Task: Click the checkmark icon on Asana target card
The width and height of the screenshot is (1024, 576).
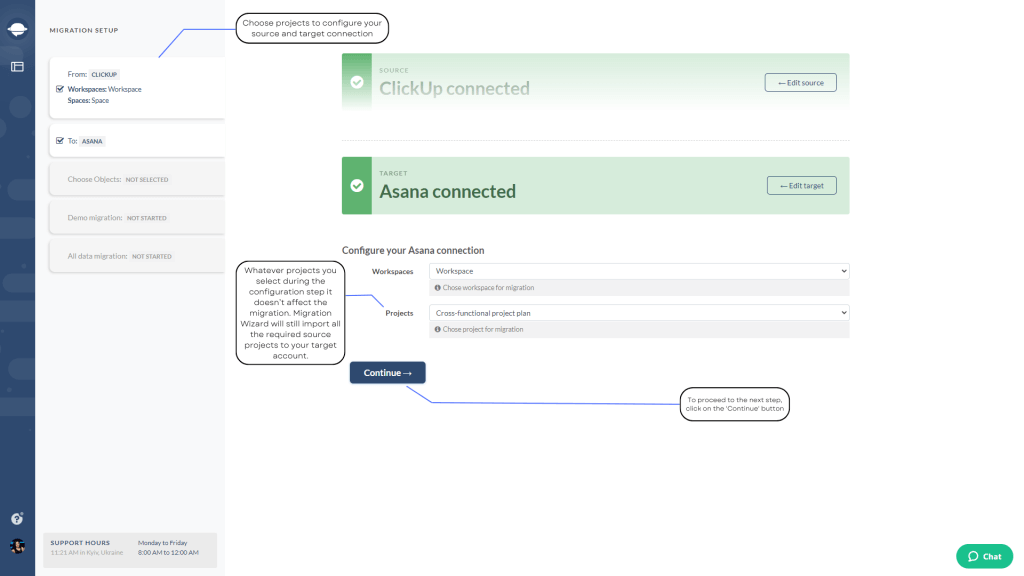Action: pyautogui.click(x=356, y=185)
